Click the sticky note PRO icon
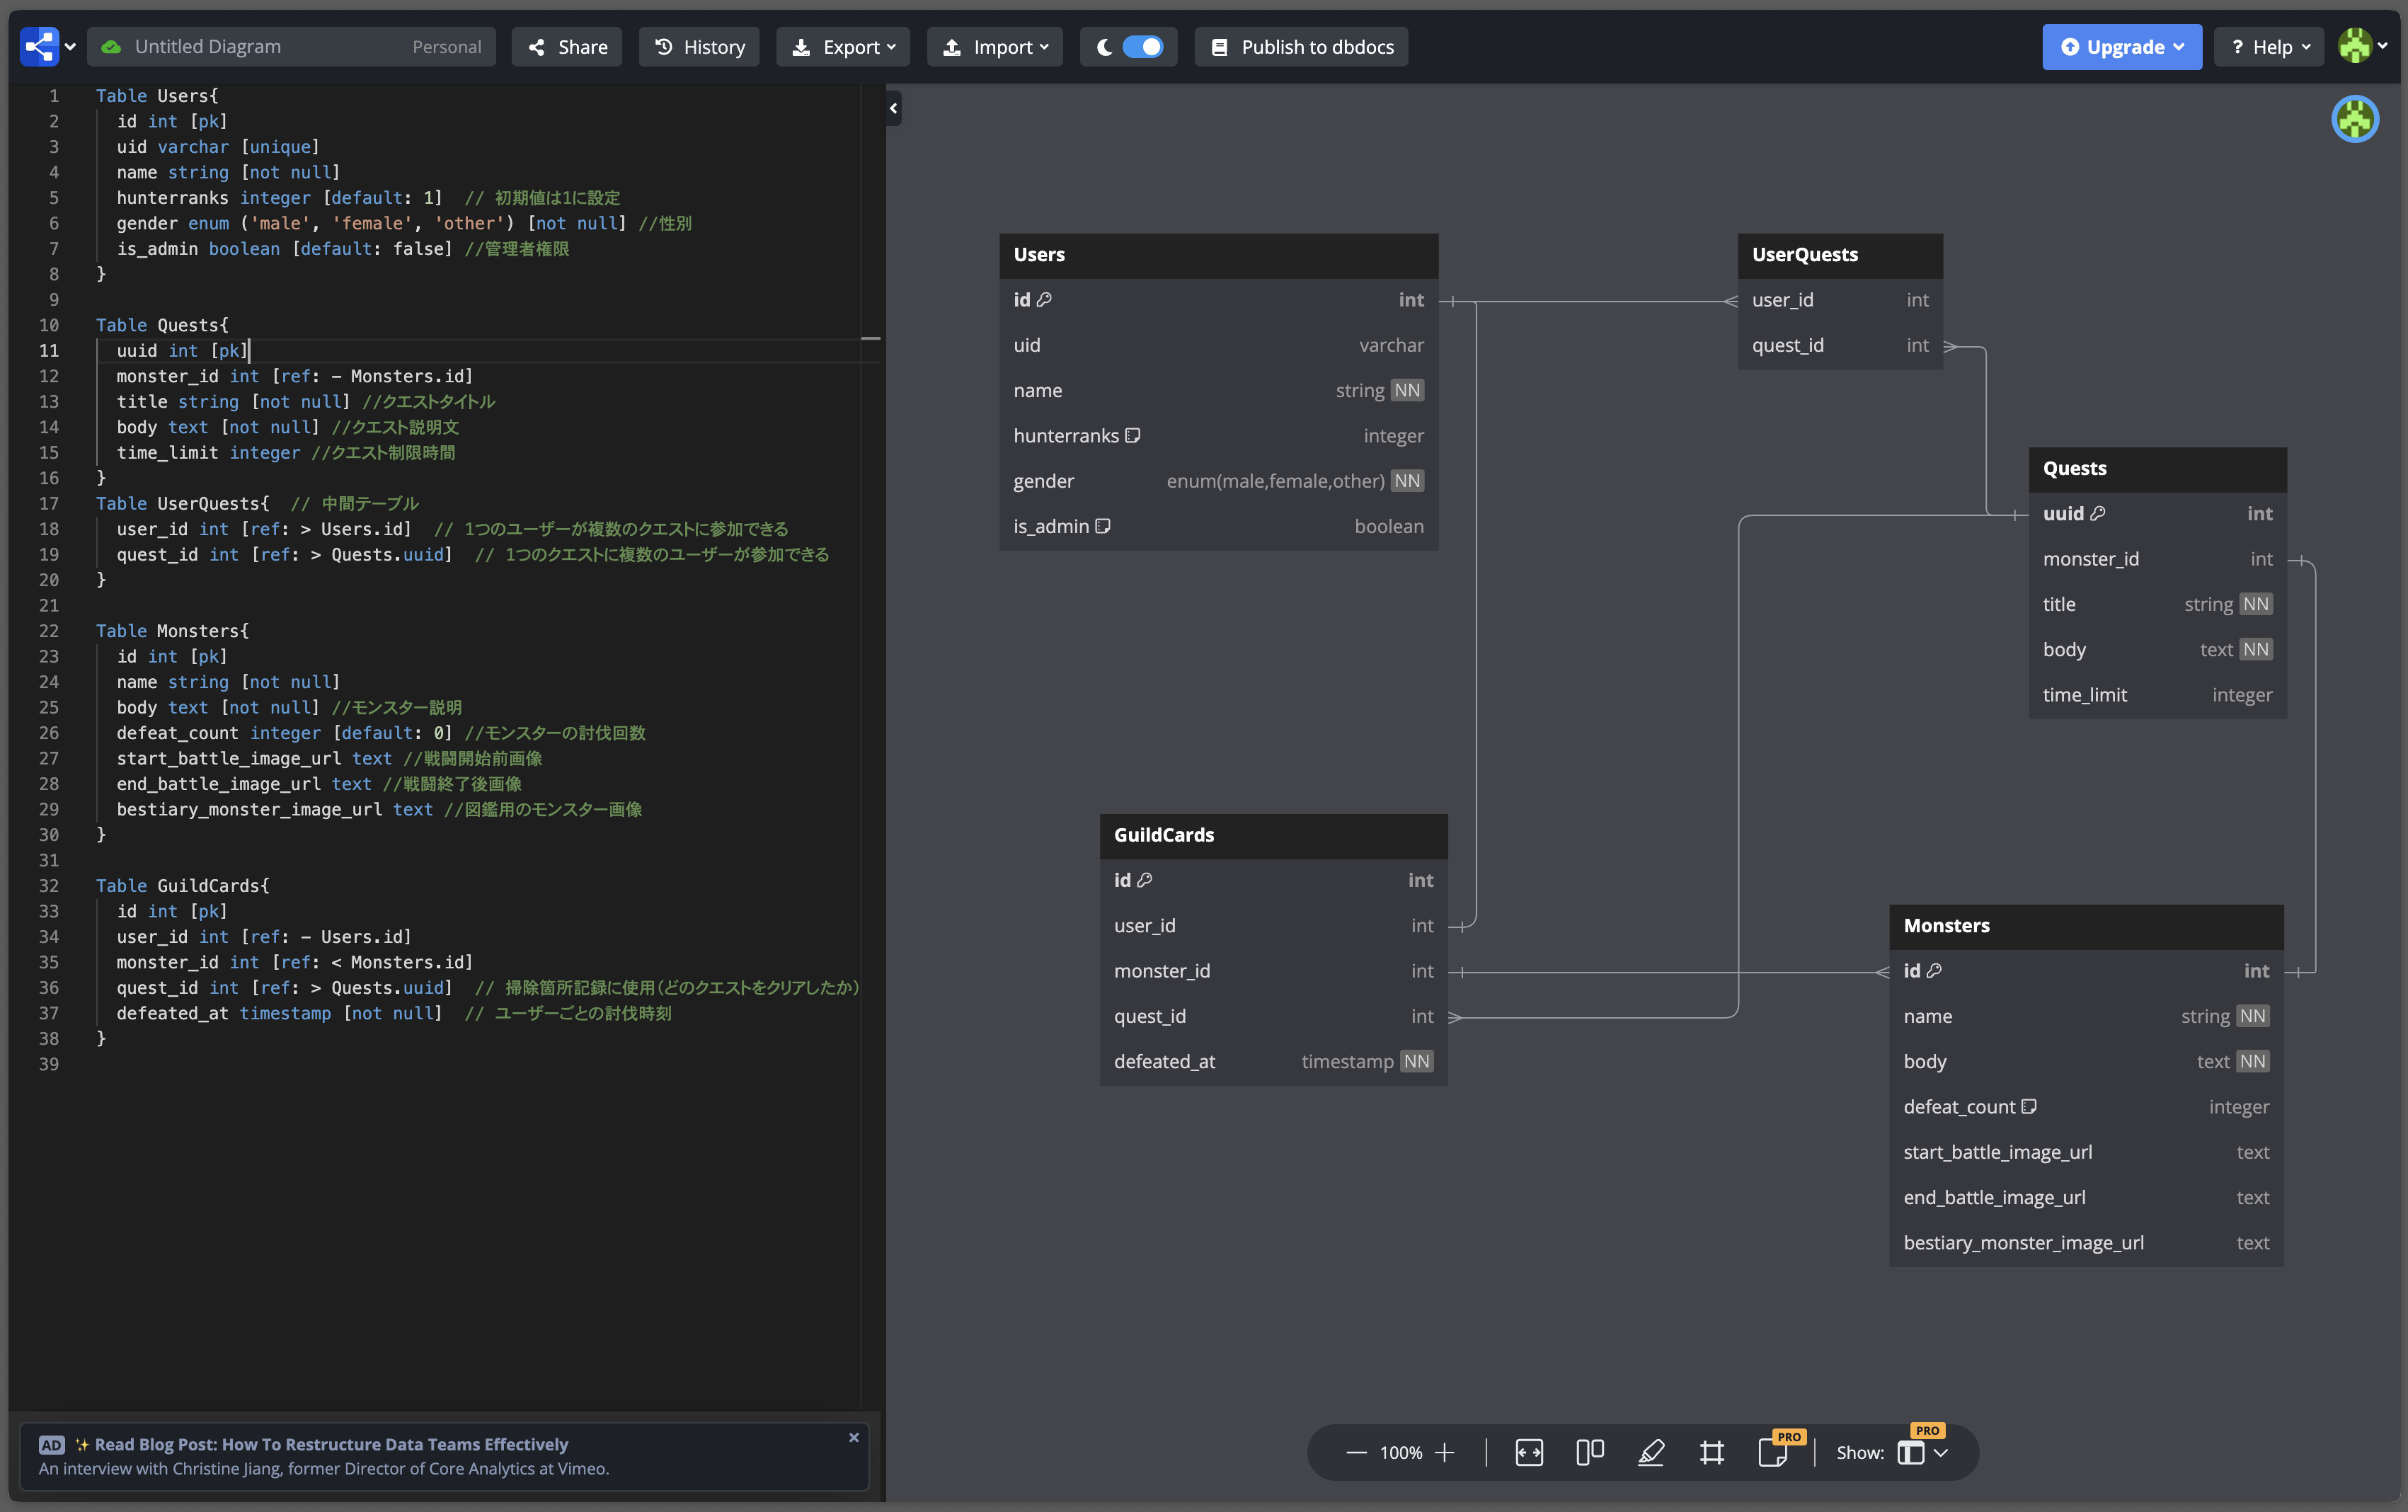 tap(1773, 1452)
